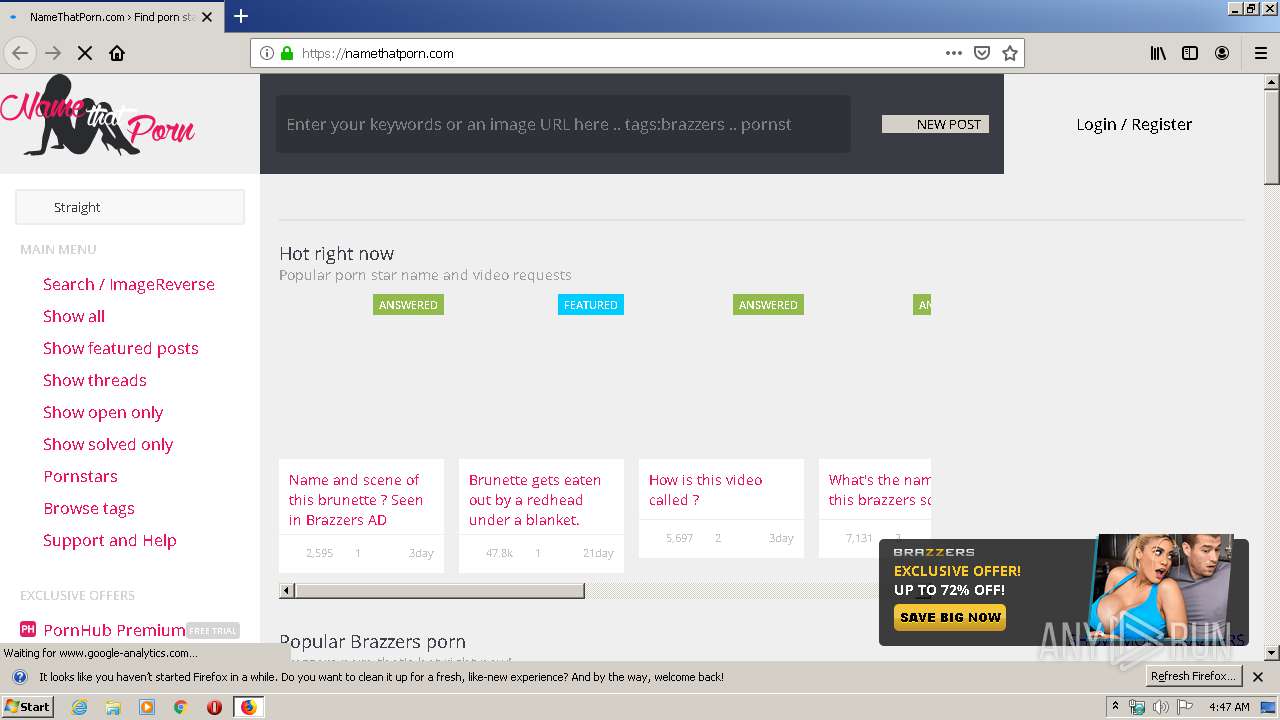
Task: Open Browse tags menu link
Action: click(89, 508)
